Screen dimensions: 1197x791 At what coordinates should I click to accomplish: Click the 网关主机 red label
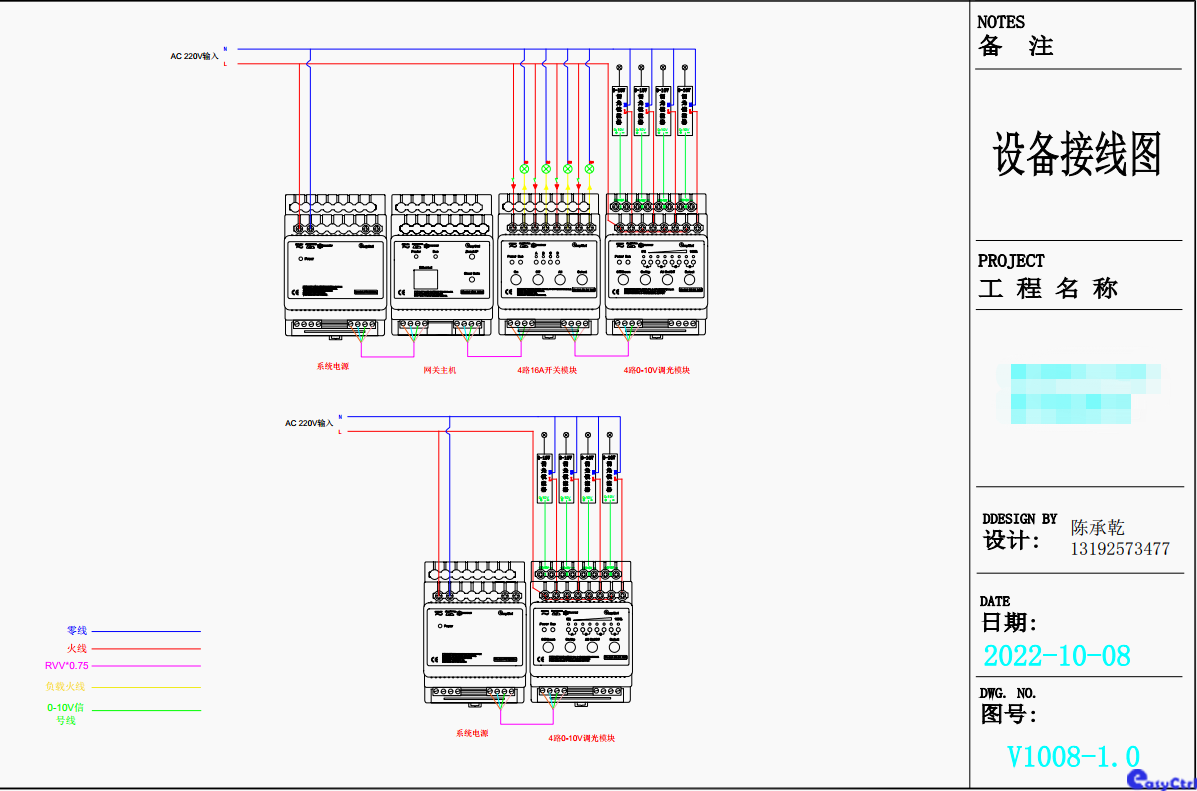[439, 370]
